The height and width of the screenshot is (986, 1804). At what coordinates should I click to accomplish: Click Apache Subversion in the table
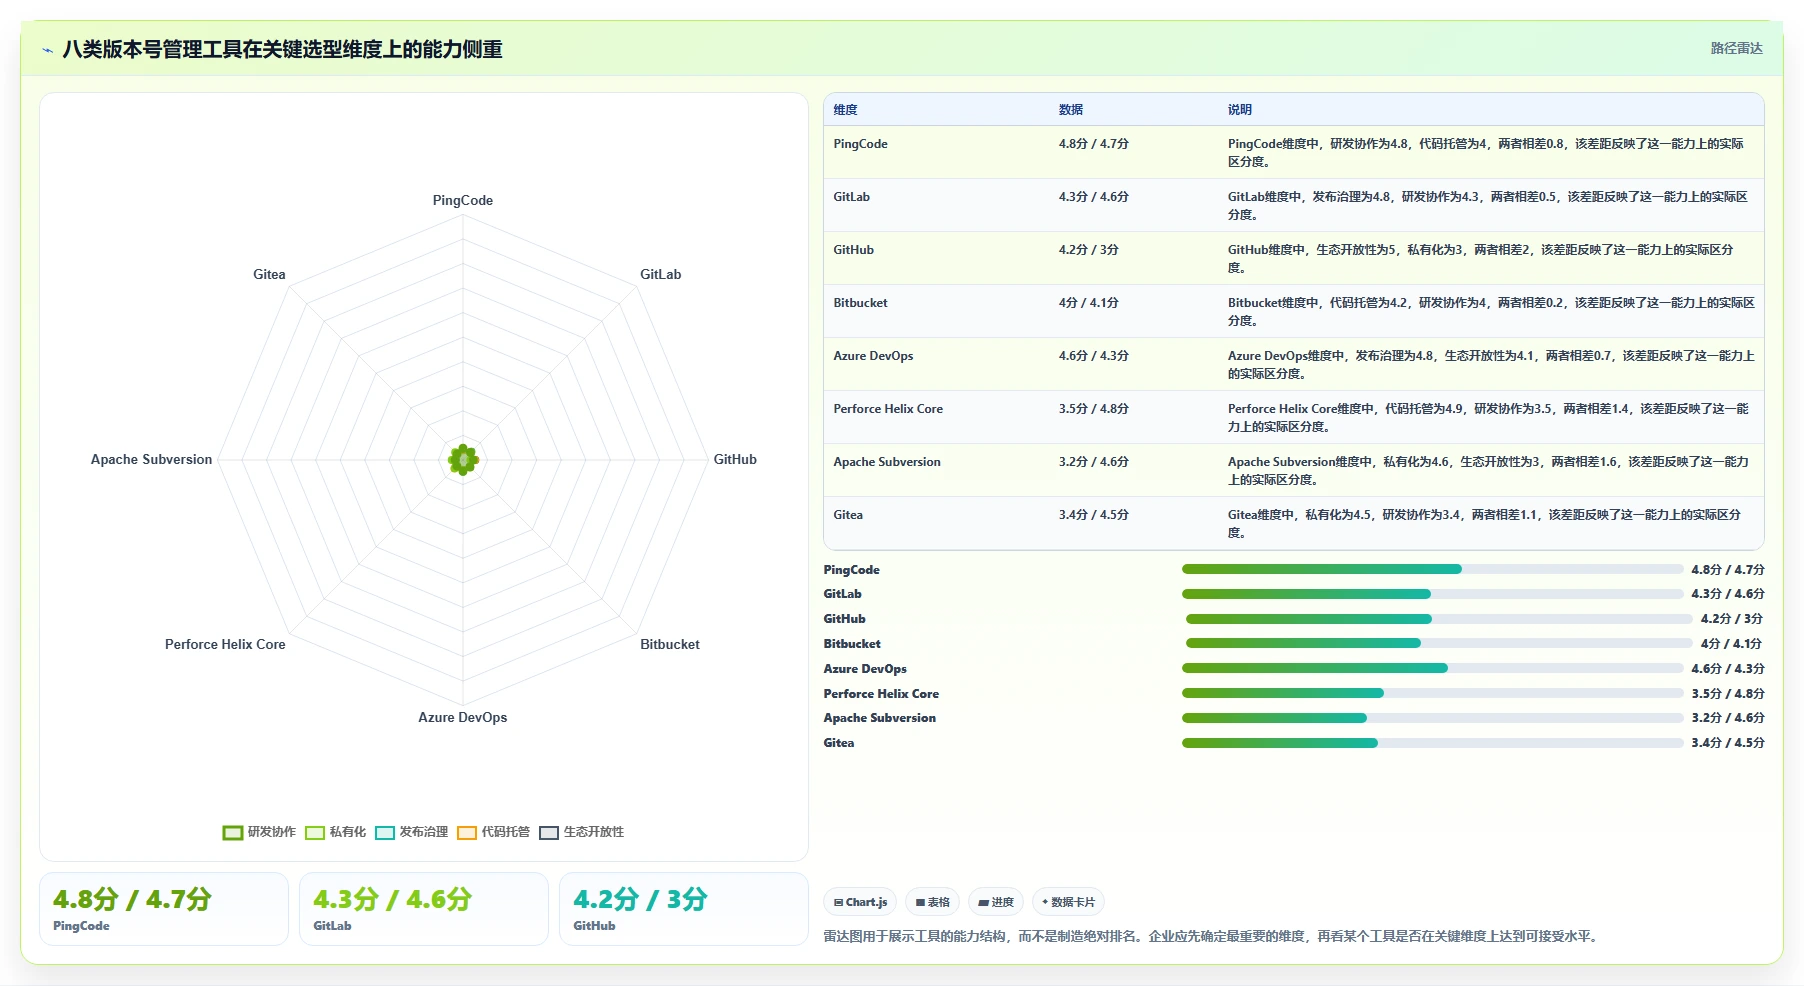(887, 462)
